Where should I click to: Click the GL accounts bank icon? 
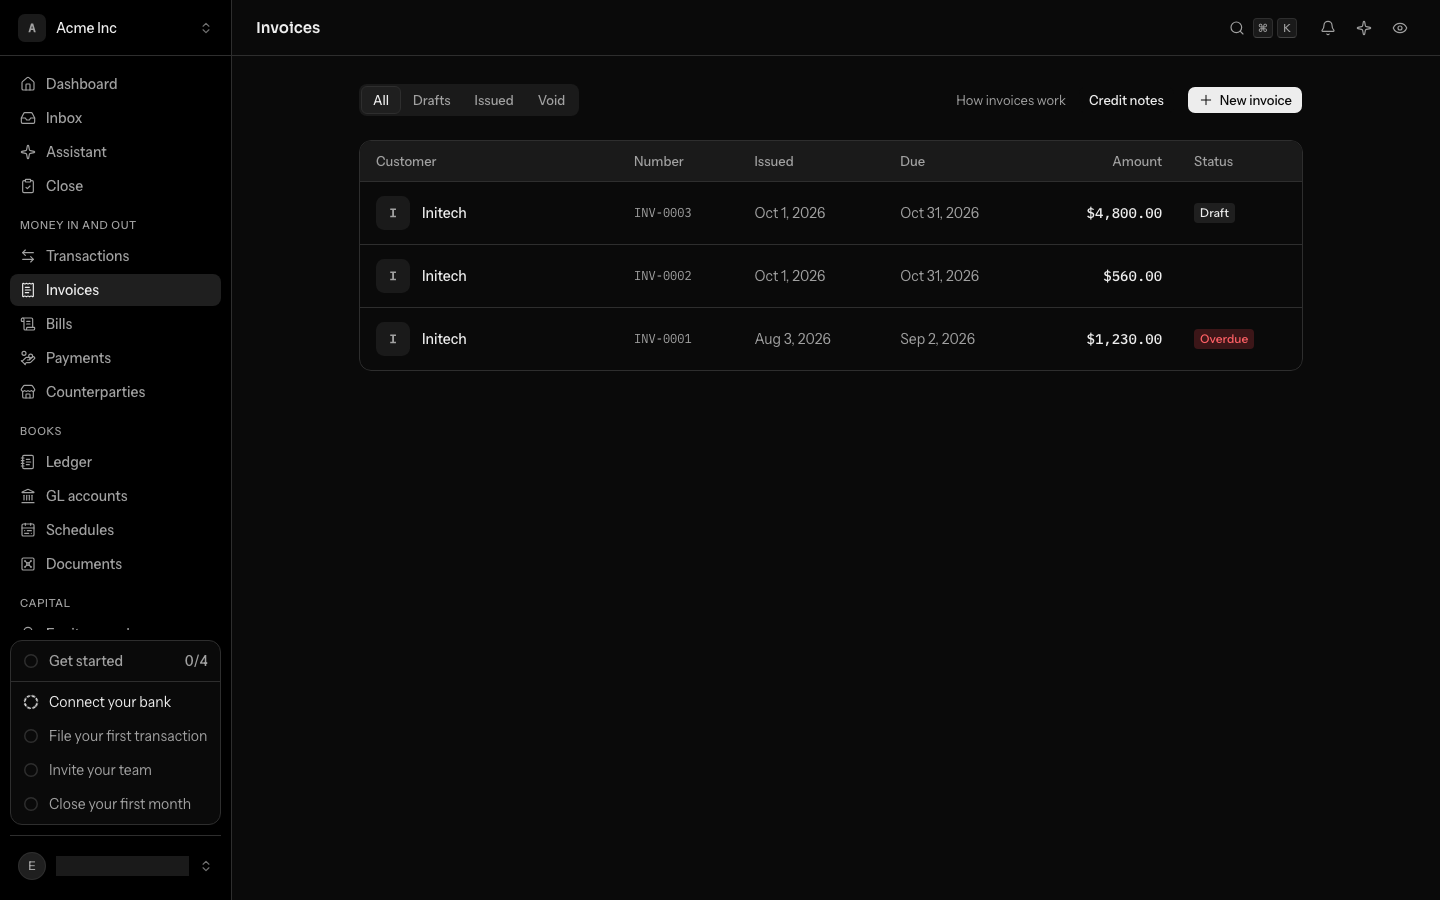tap(28, 496)
